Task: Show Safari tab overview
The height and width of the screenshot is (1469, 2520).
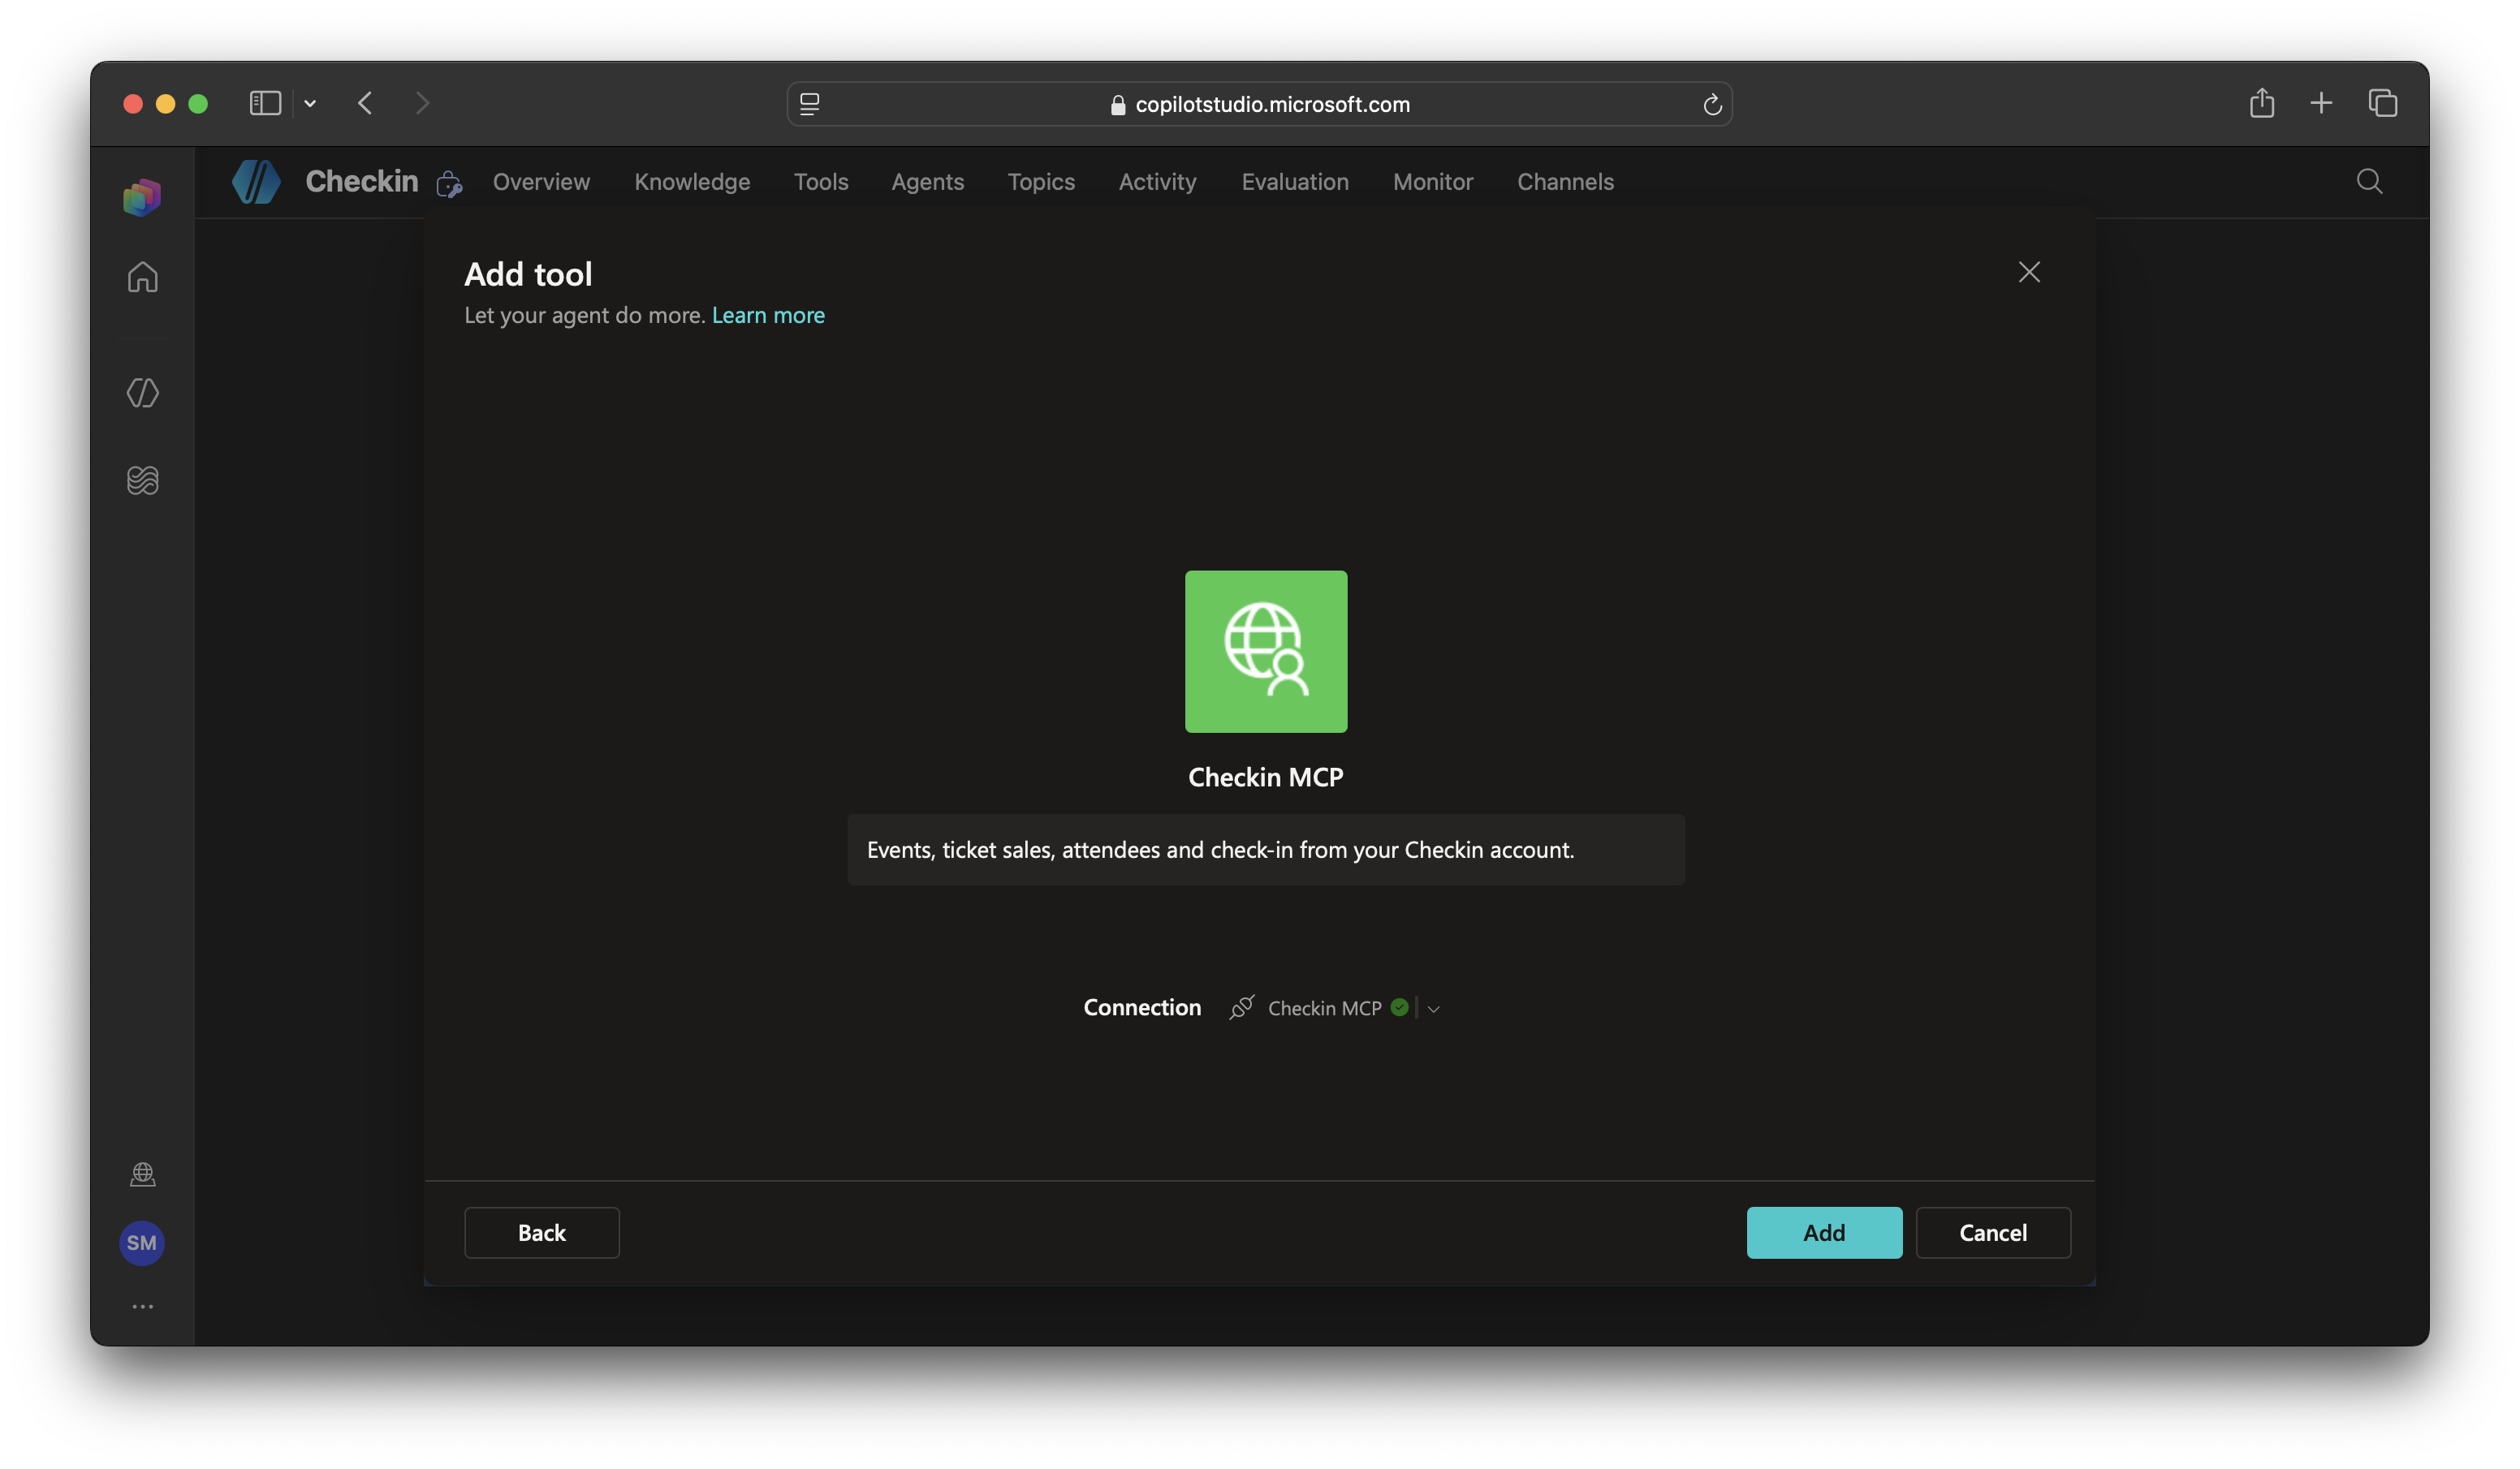Action: pyautogui.click(x=2383, y=103)
